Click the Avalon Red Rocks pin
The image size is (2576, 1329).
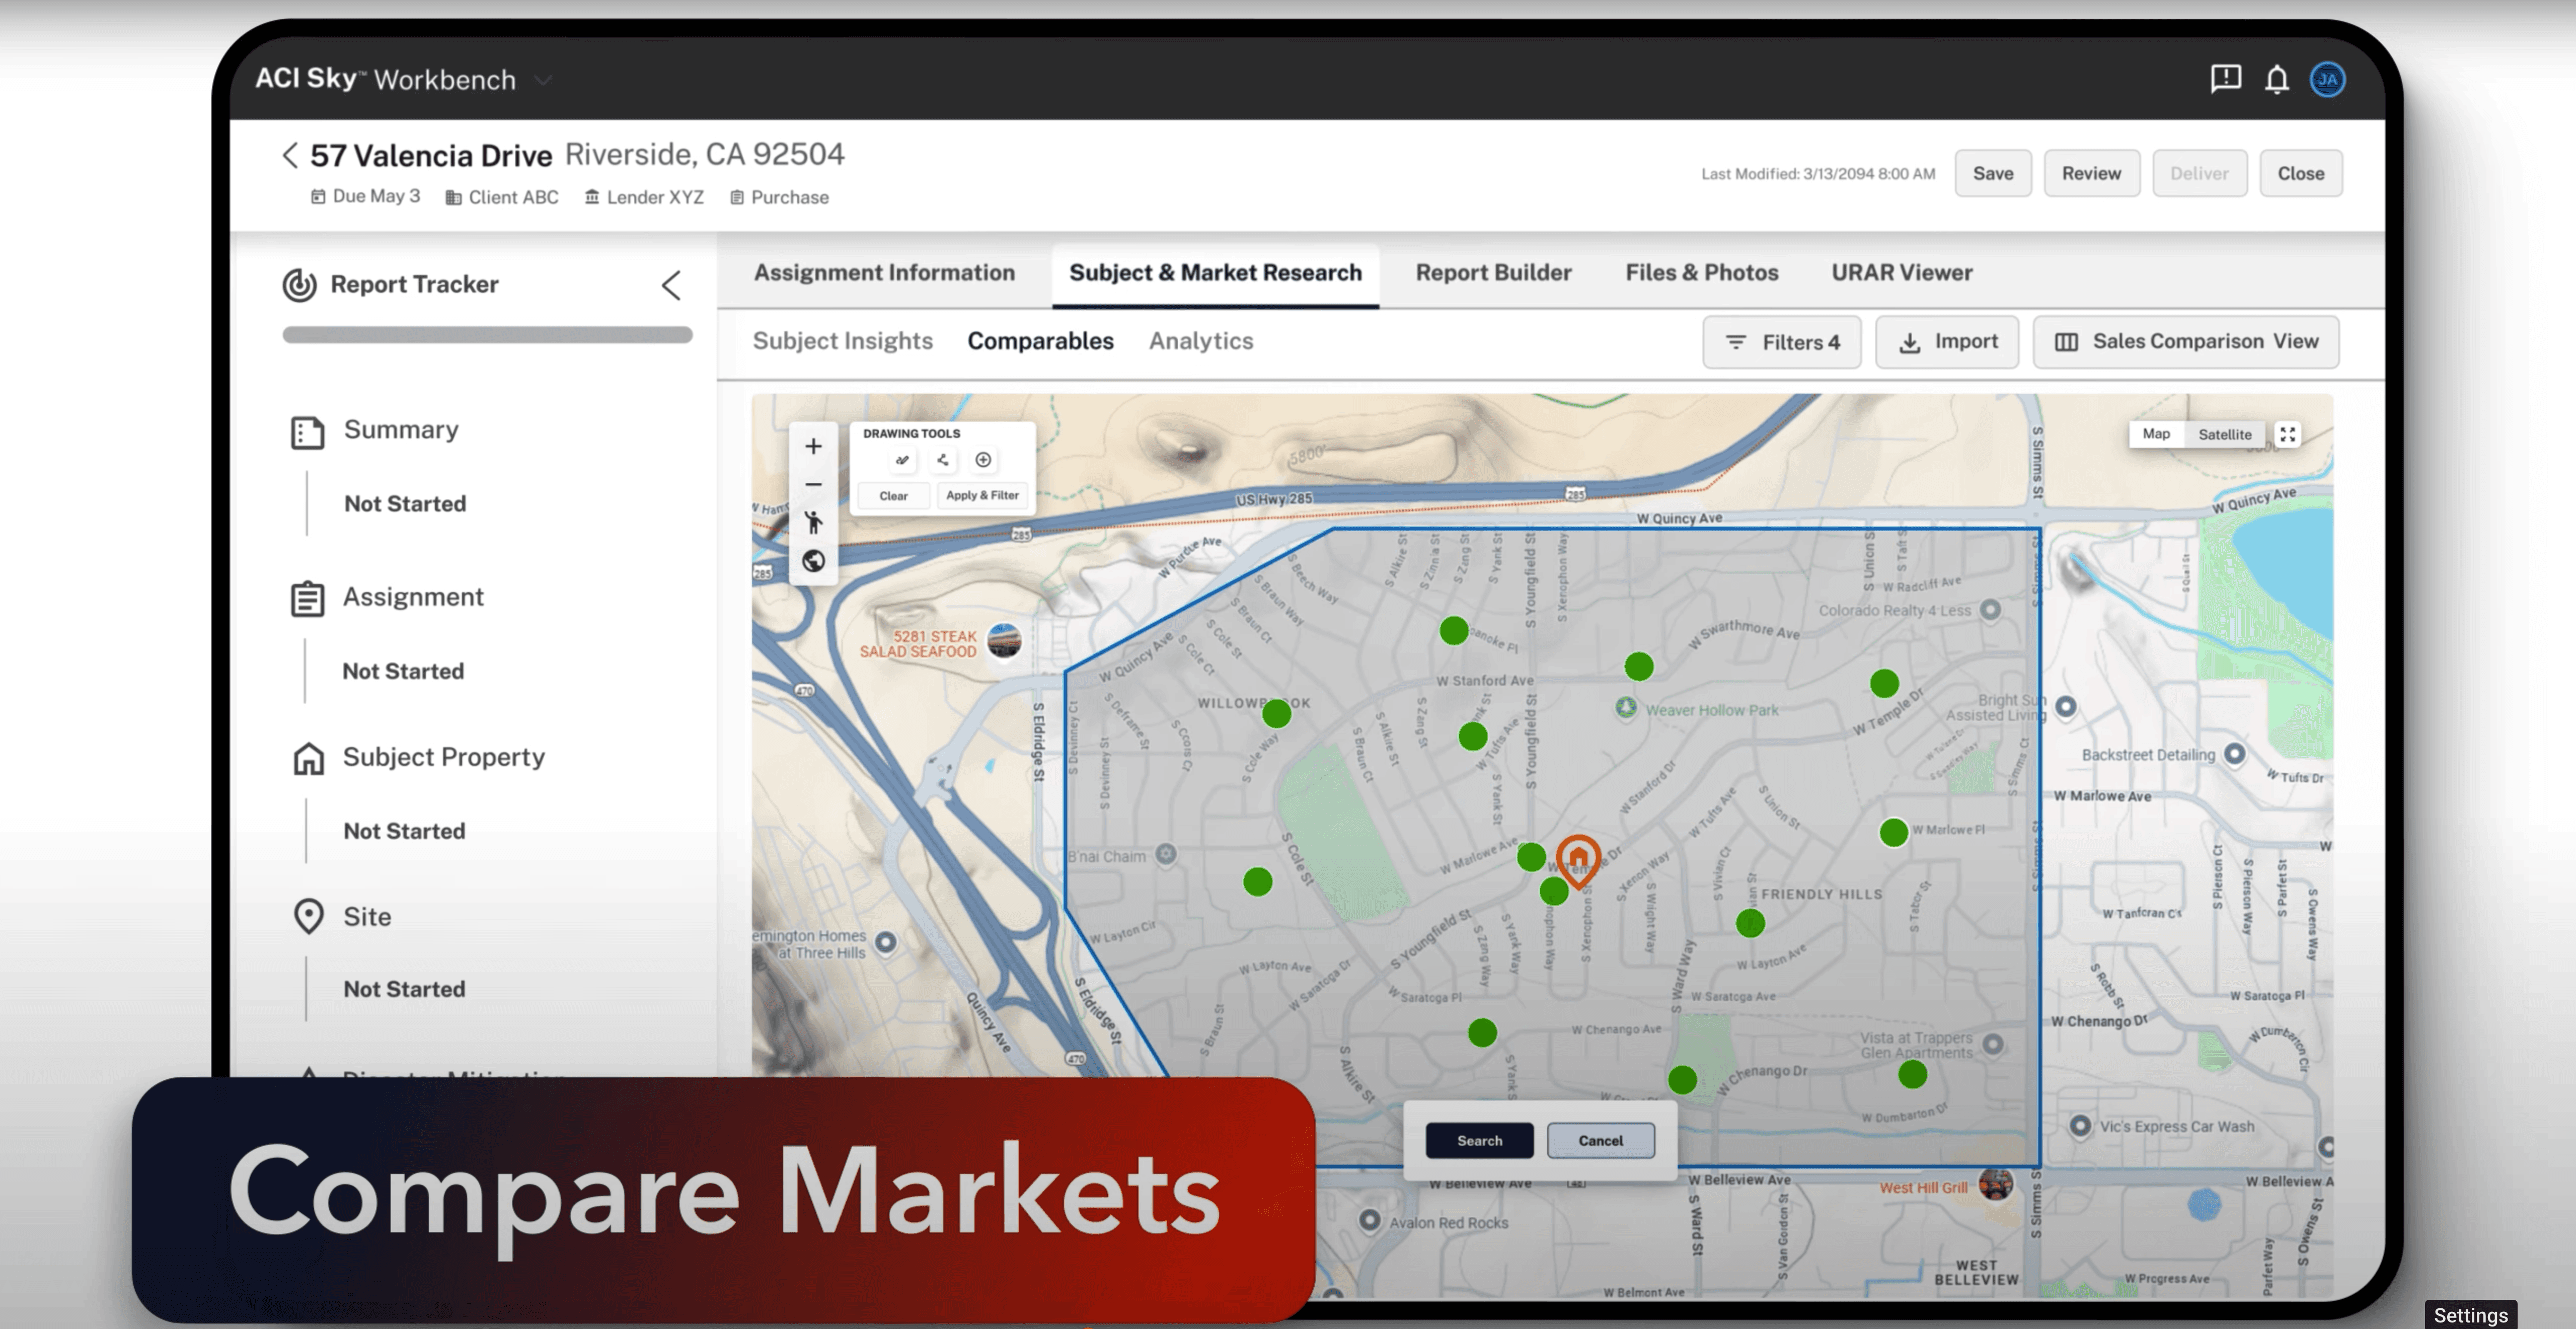pyautogui.click(x=1370, y=1221)
